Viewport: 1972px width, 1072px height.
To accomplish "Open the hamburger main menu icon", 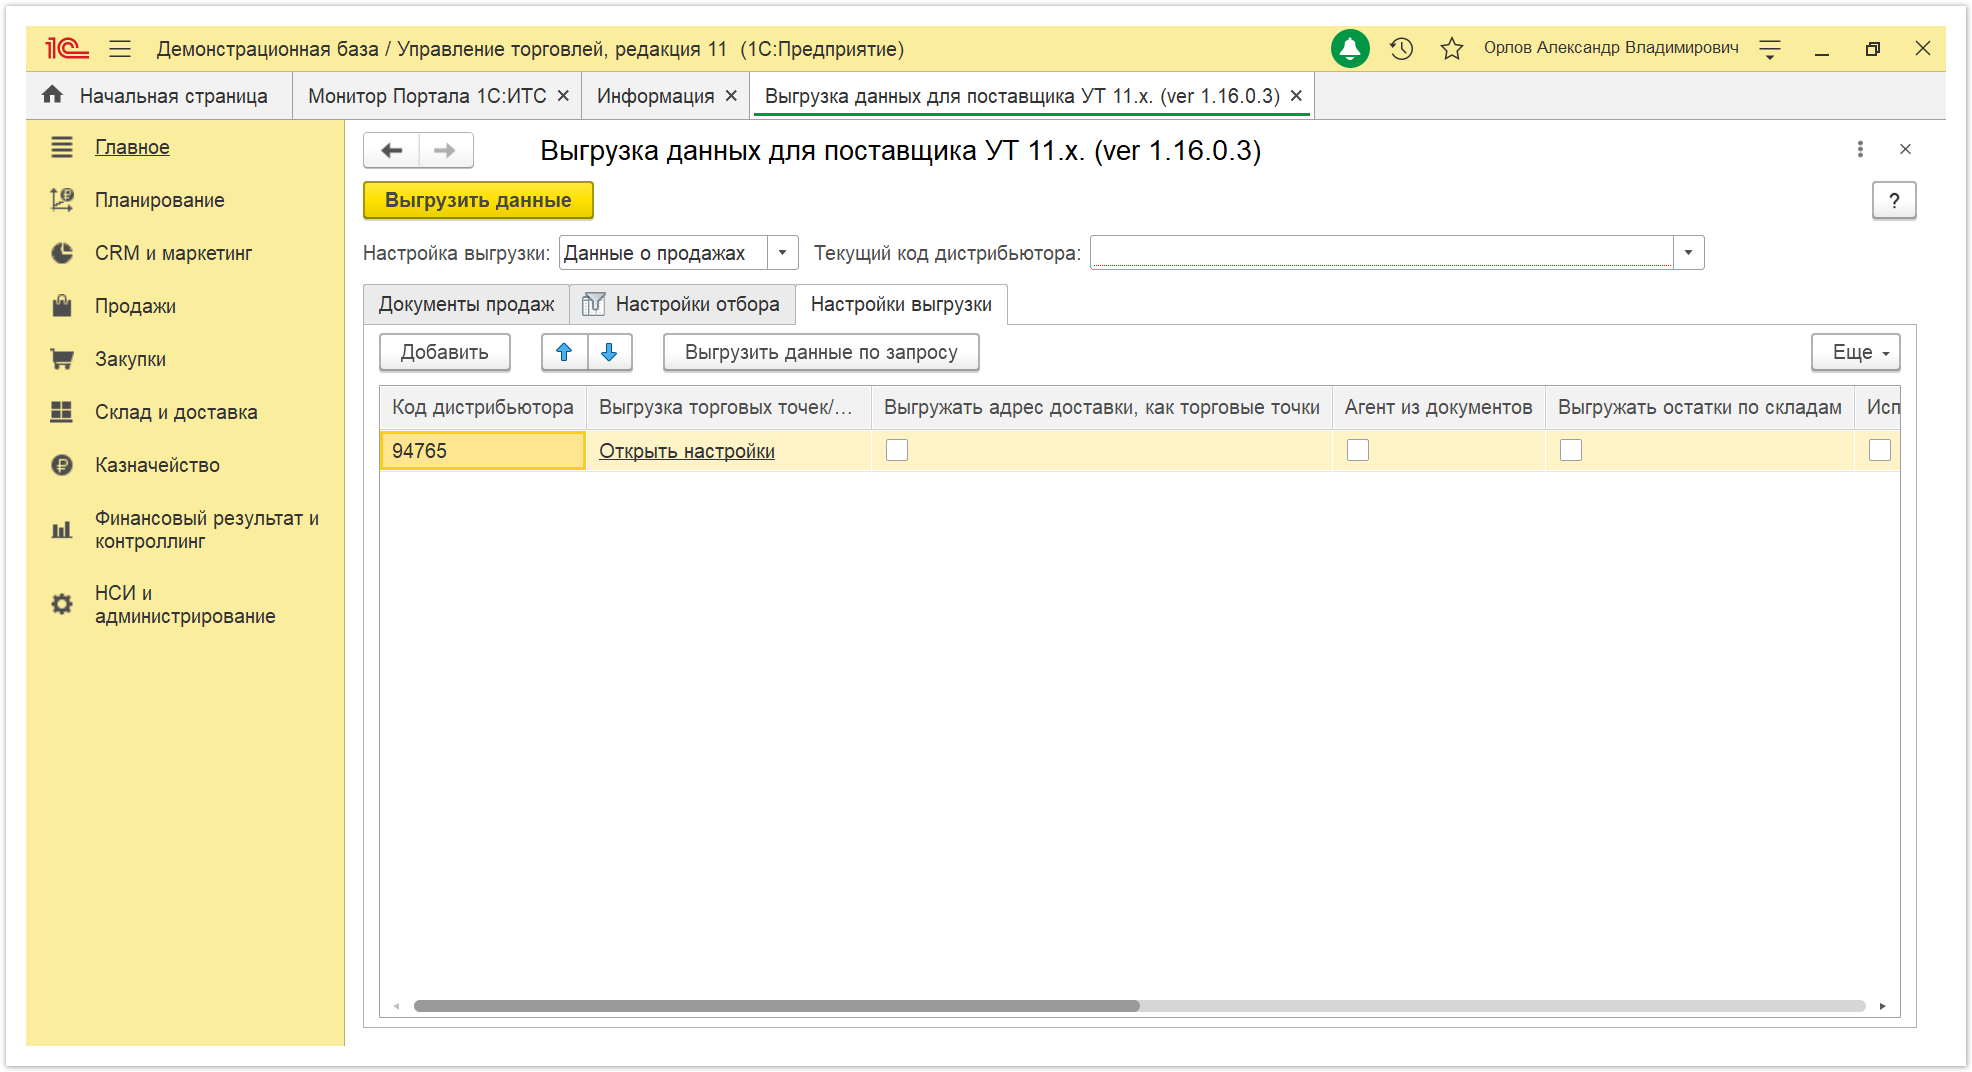I will coord(120,48).
